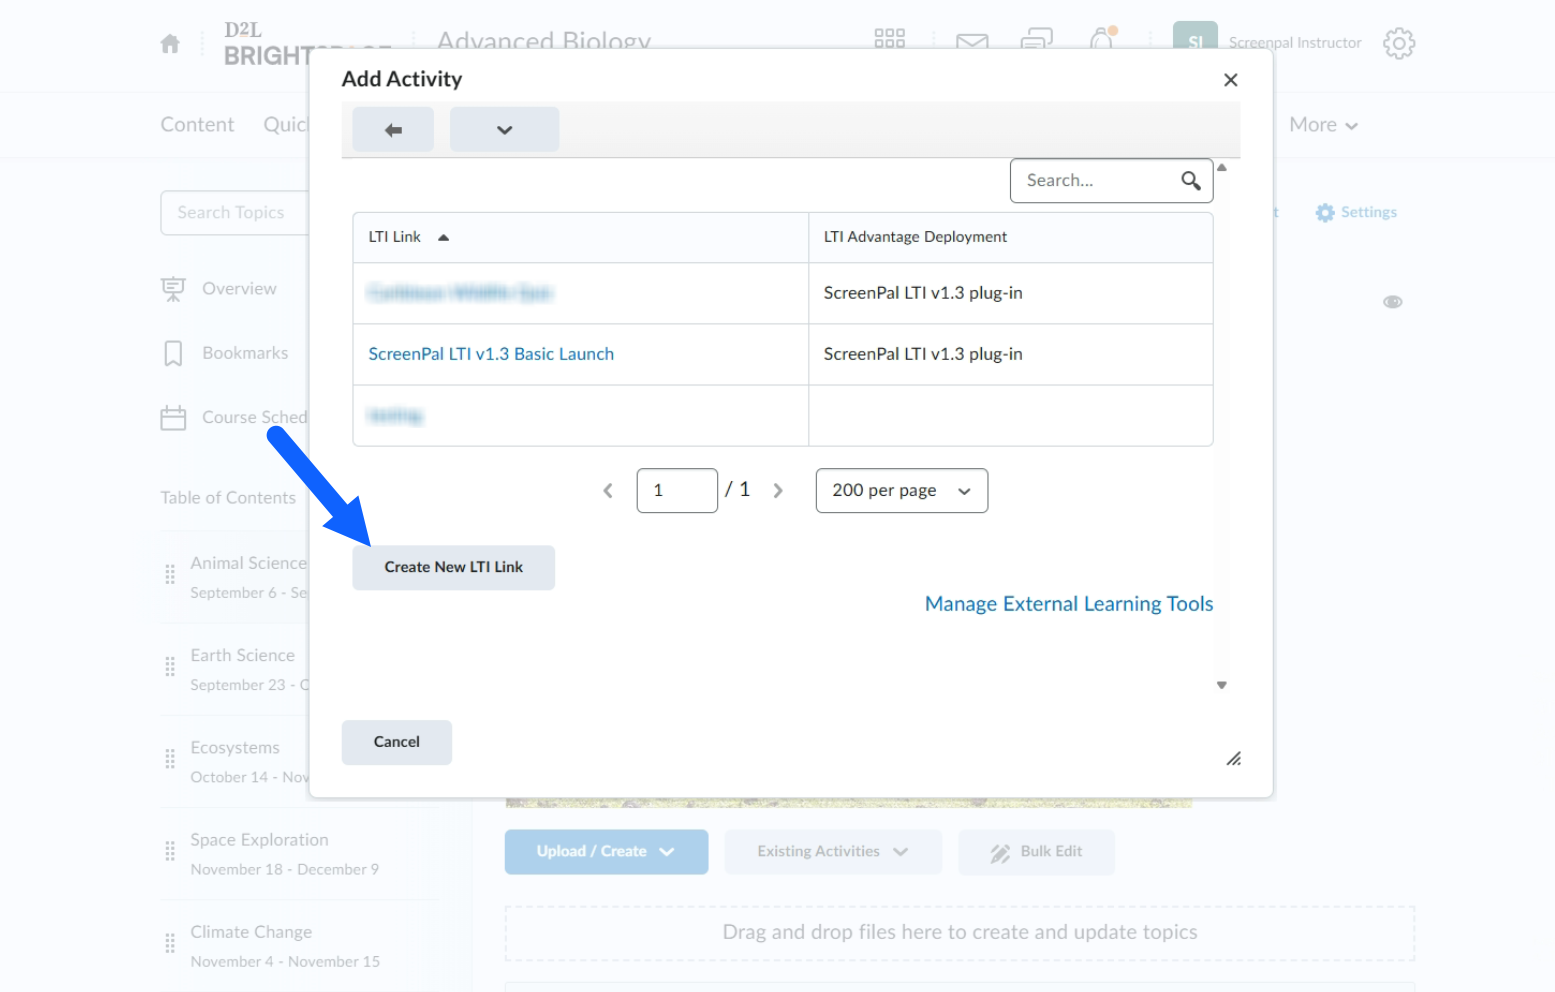Click the Bookmarks icon in sidebar
This screenshot has width=1555, height=992.
point(173,354)
